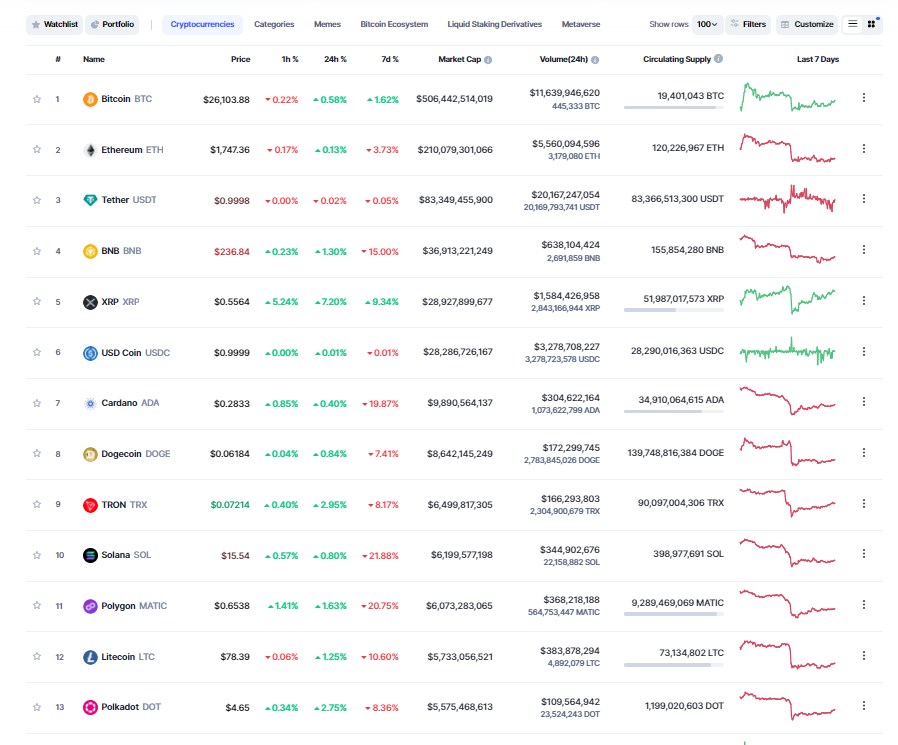898x745 pixels.
Task: Open more options for TRON row
Action: 864,503
